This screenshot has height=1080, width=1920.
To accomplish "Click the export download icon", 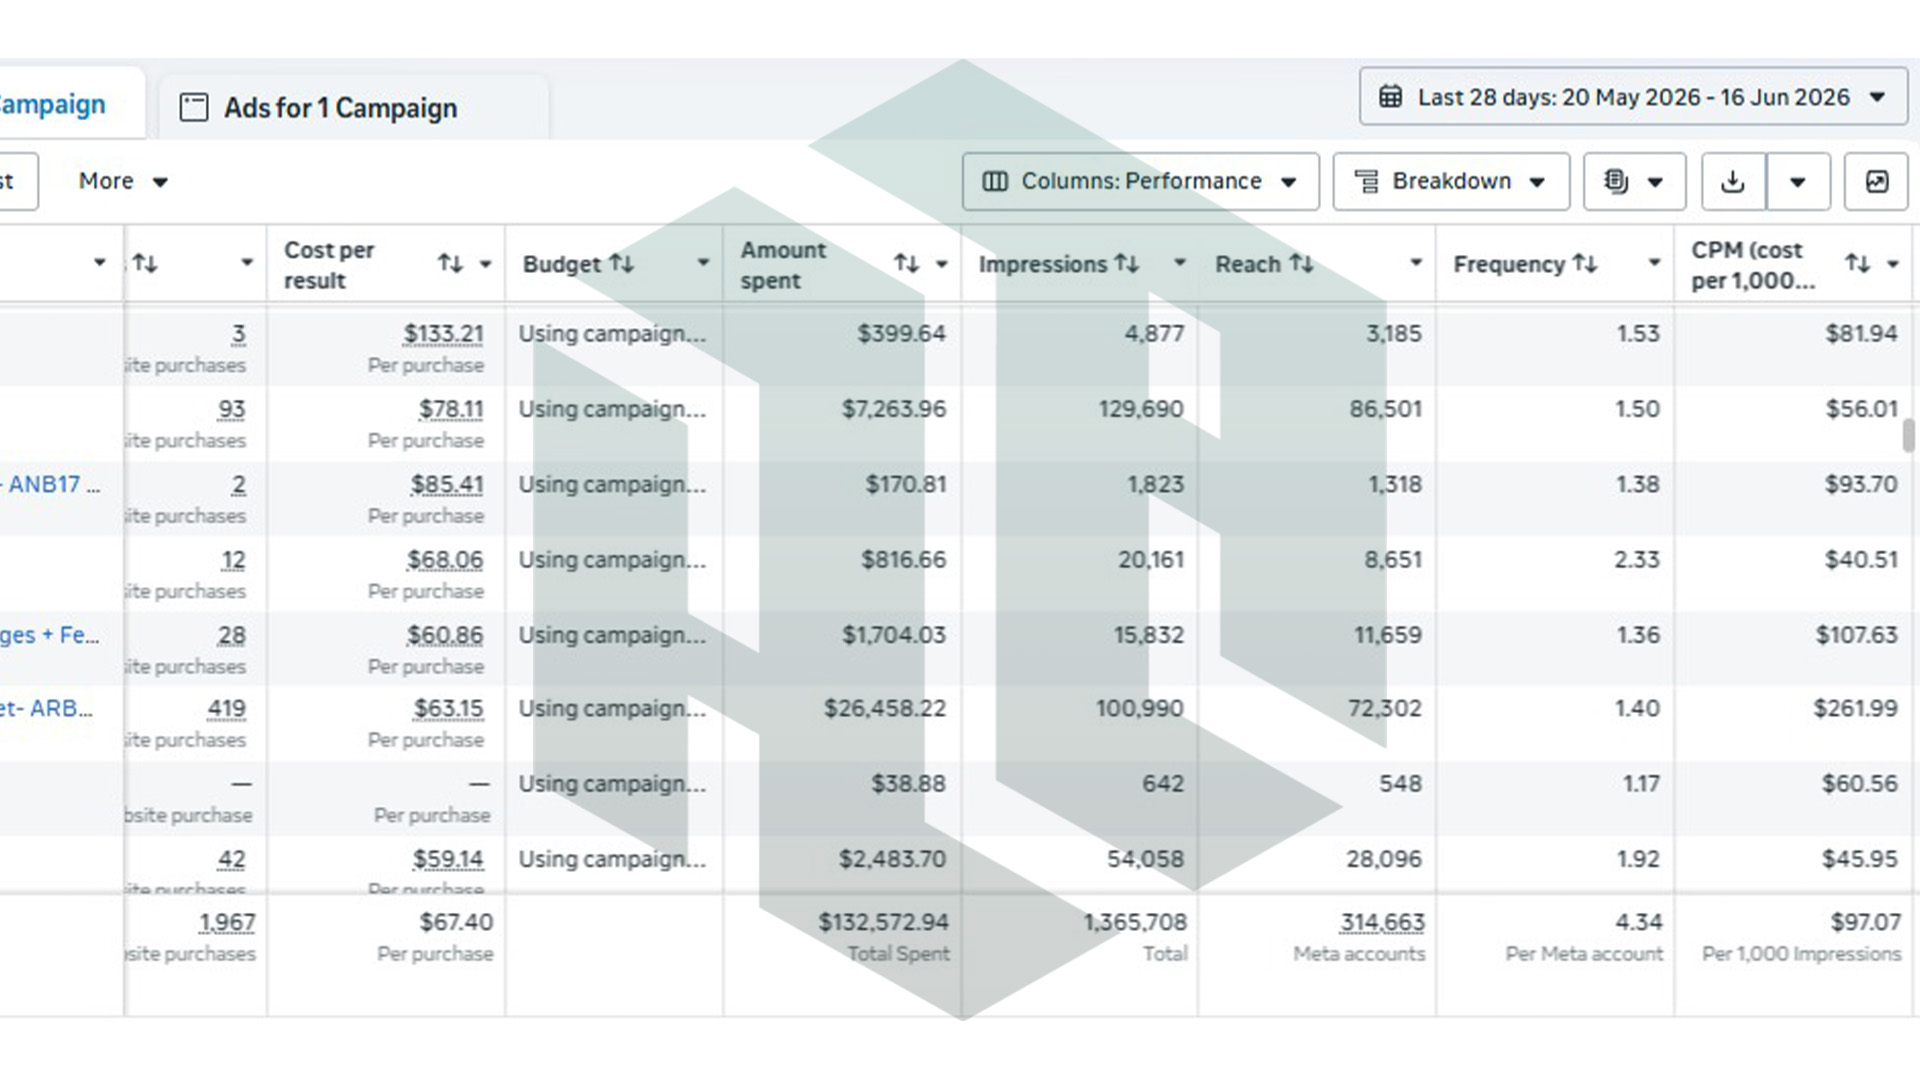I will (x=1733, y=181).
